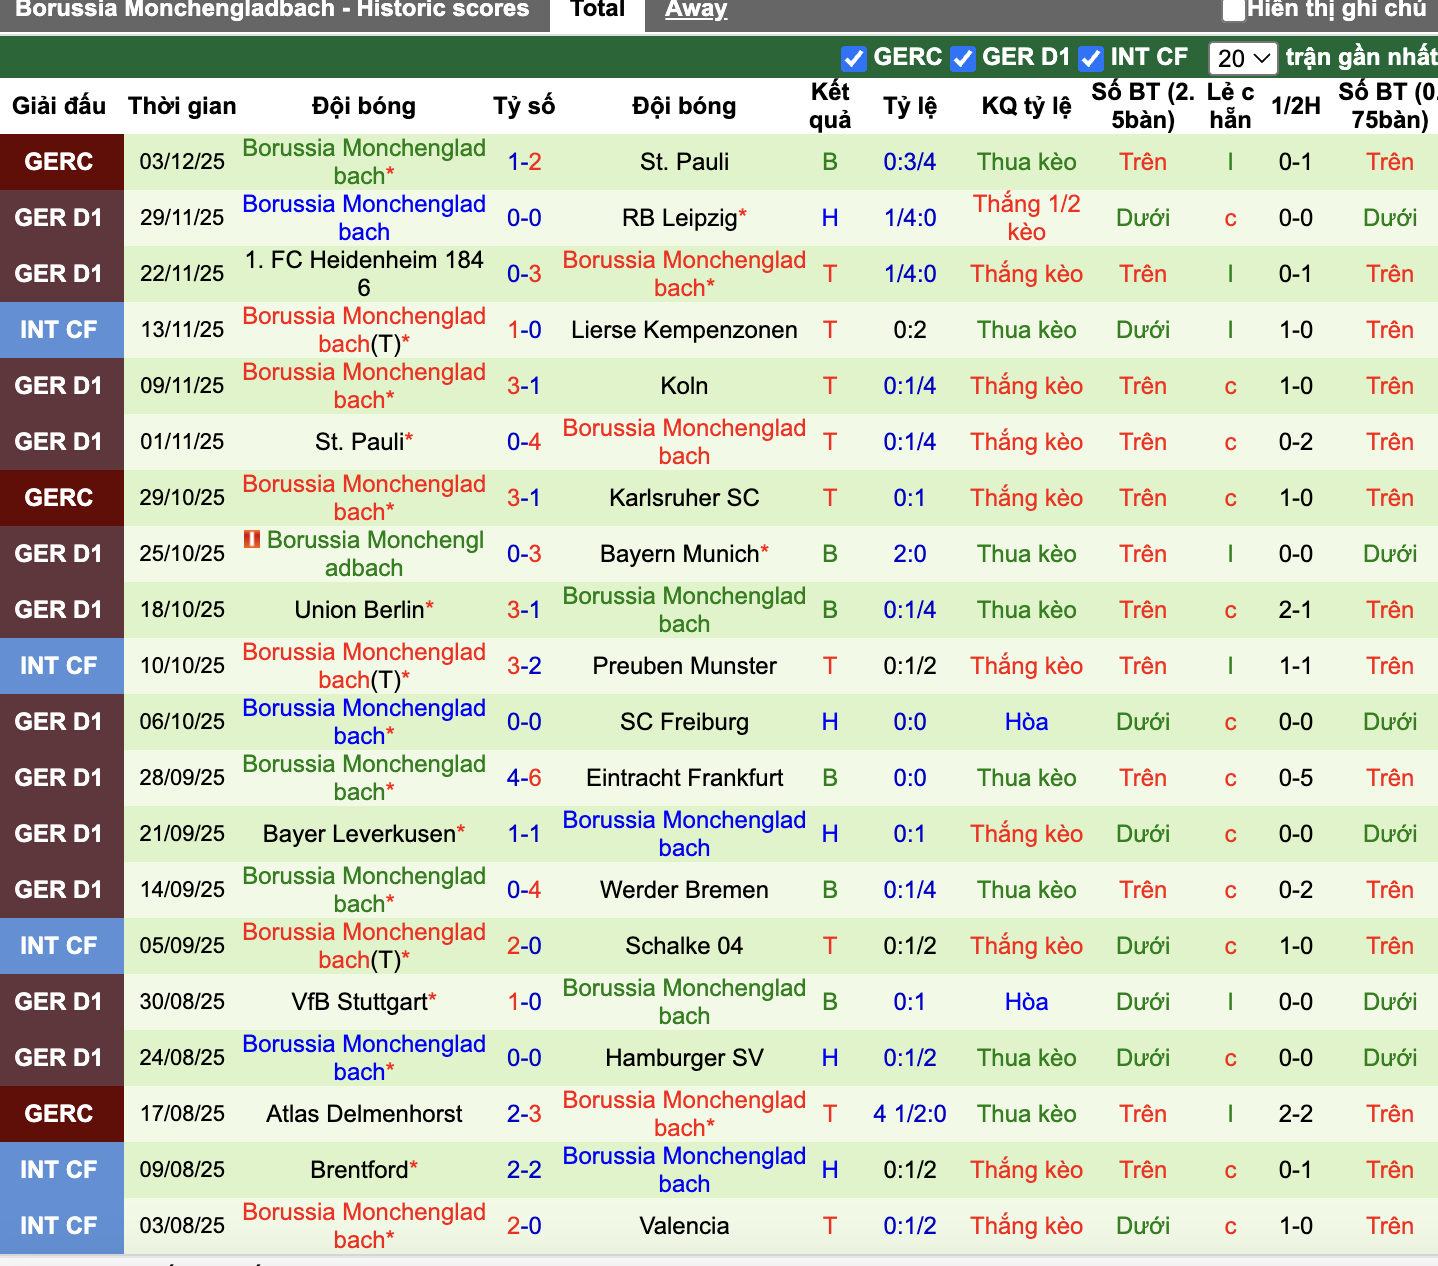The width and height of the screenshot is (1438, 1266).
Task: Switch to the Away tab
Action: 696,10
